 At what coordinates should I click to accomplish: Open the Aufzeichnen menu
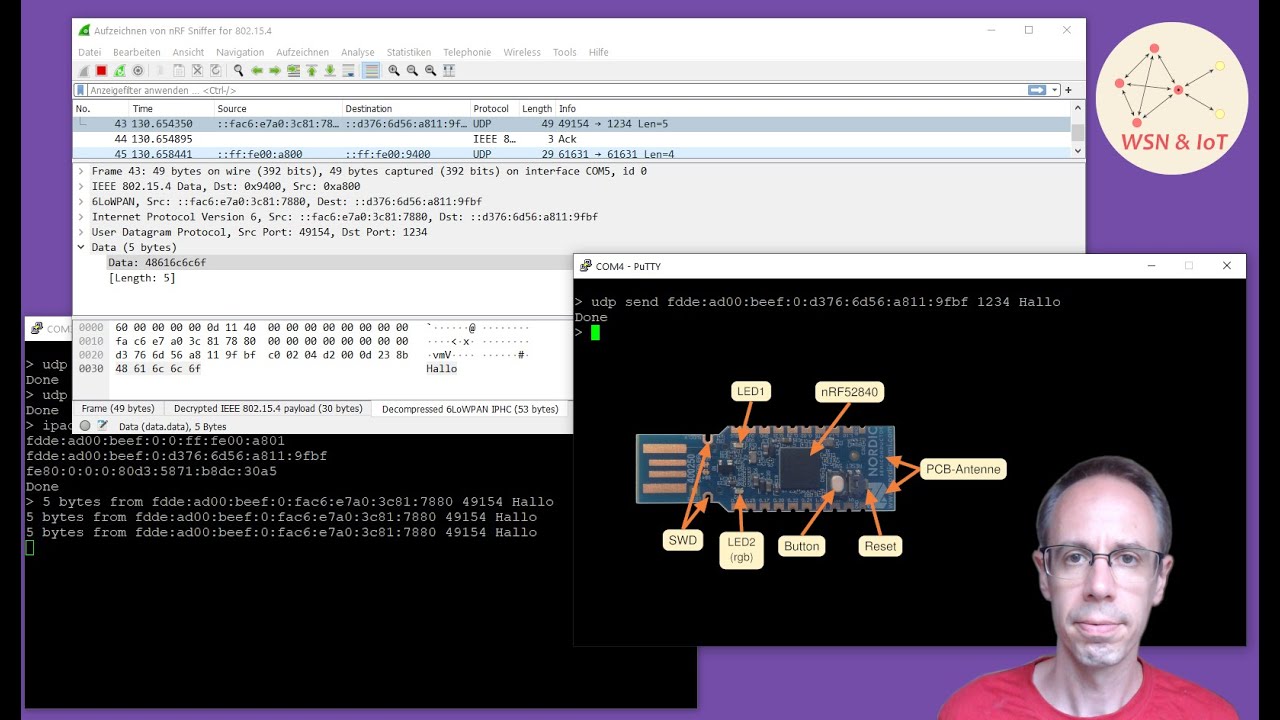303,52
